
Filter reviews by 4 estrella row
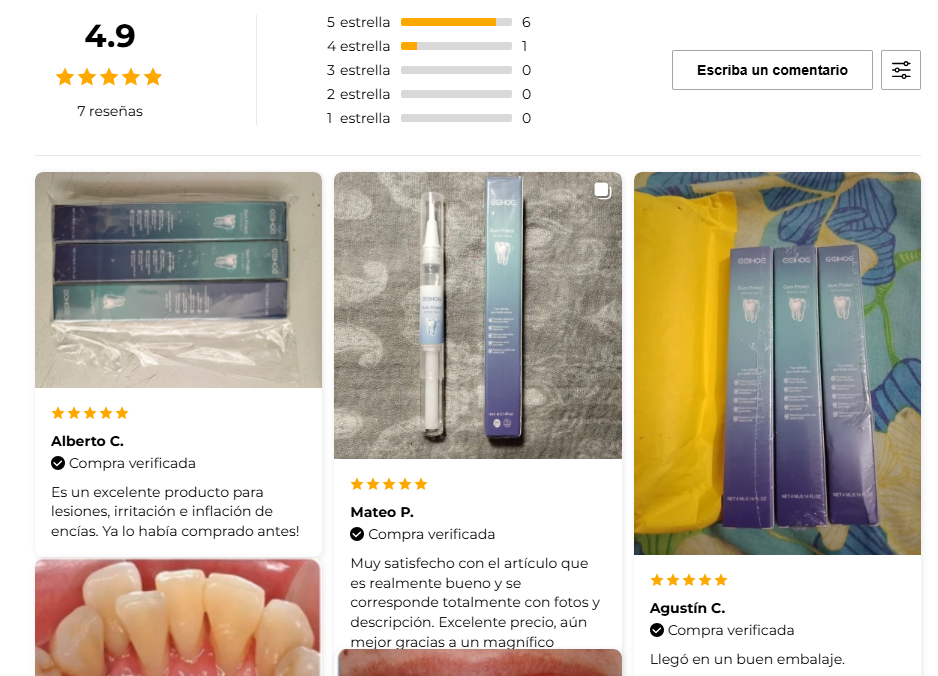(x=427, y=46)
